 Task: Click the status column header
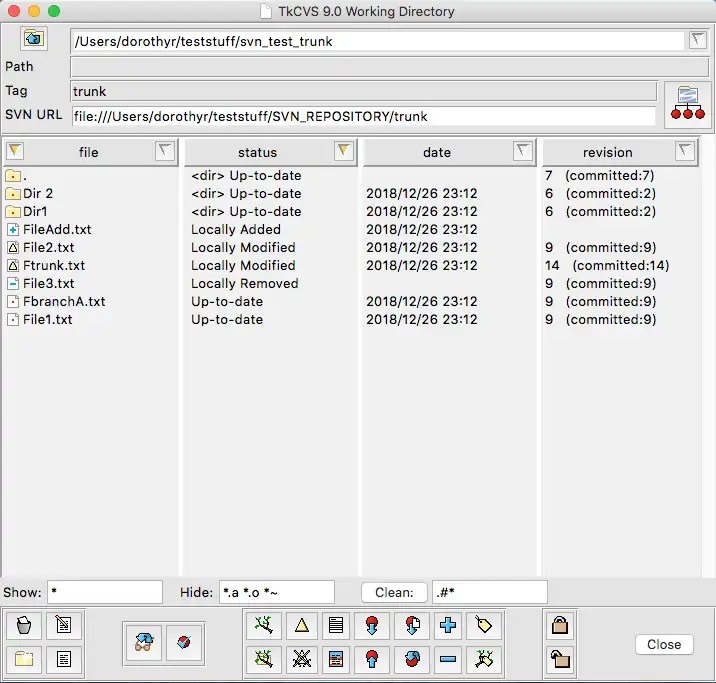click(258, 152)
